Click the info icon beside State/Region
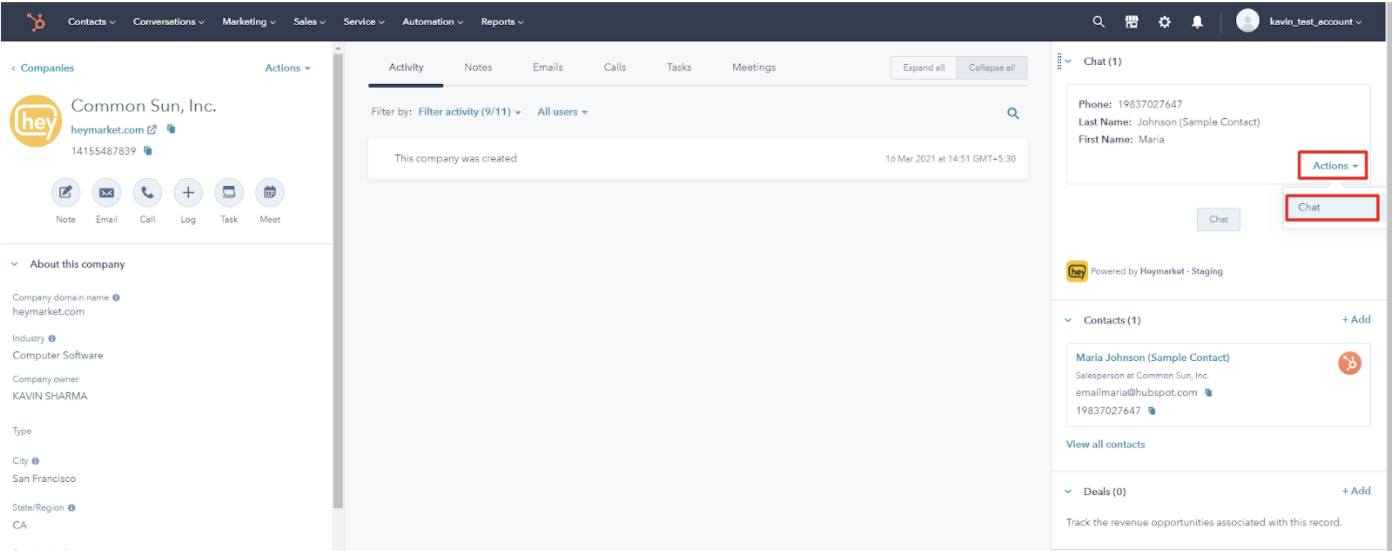This screenshot has height=551, width=1392. pos(73,508)
